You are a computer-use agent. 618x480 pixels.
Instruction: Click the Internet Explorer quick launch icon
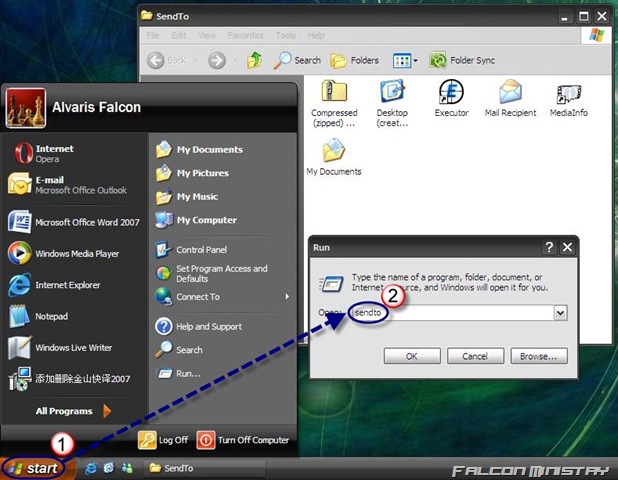[x=91, y=468]
